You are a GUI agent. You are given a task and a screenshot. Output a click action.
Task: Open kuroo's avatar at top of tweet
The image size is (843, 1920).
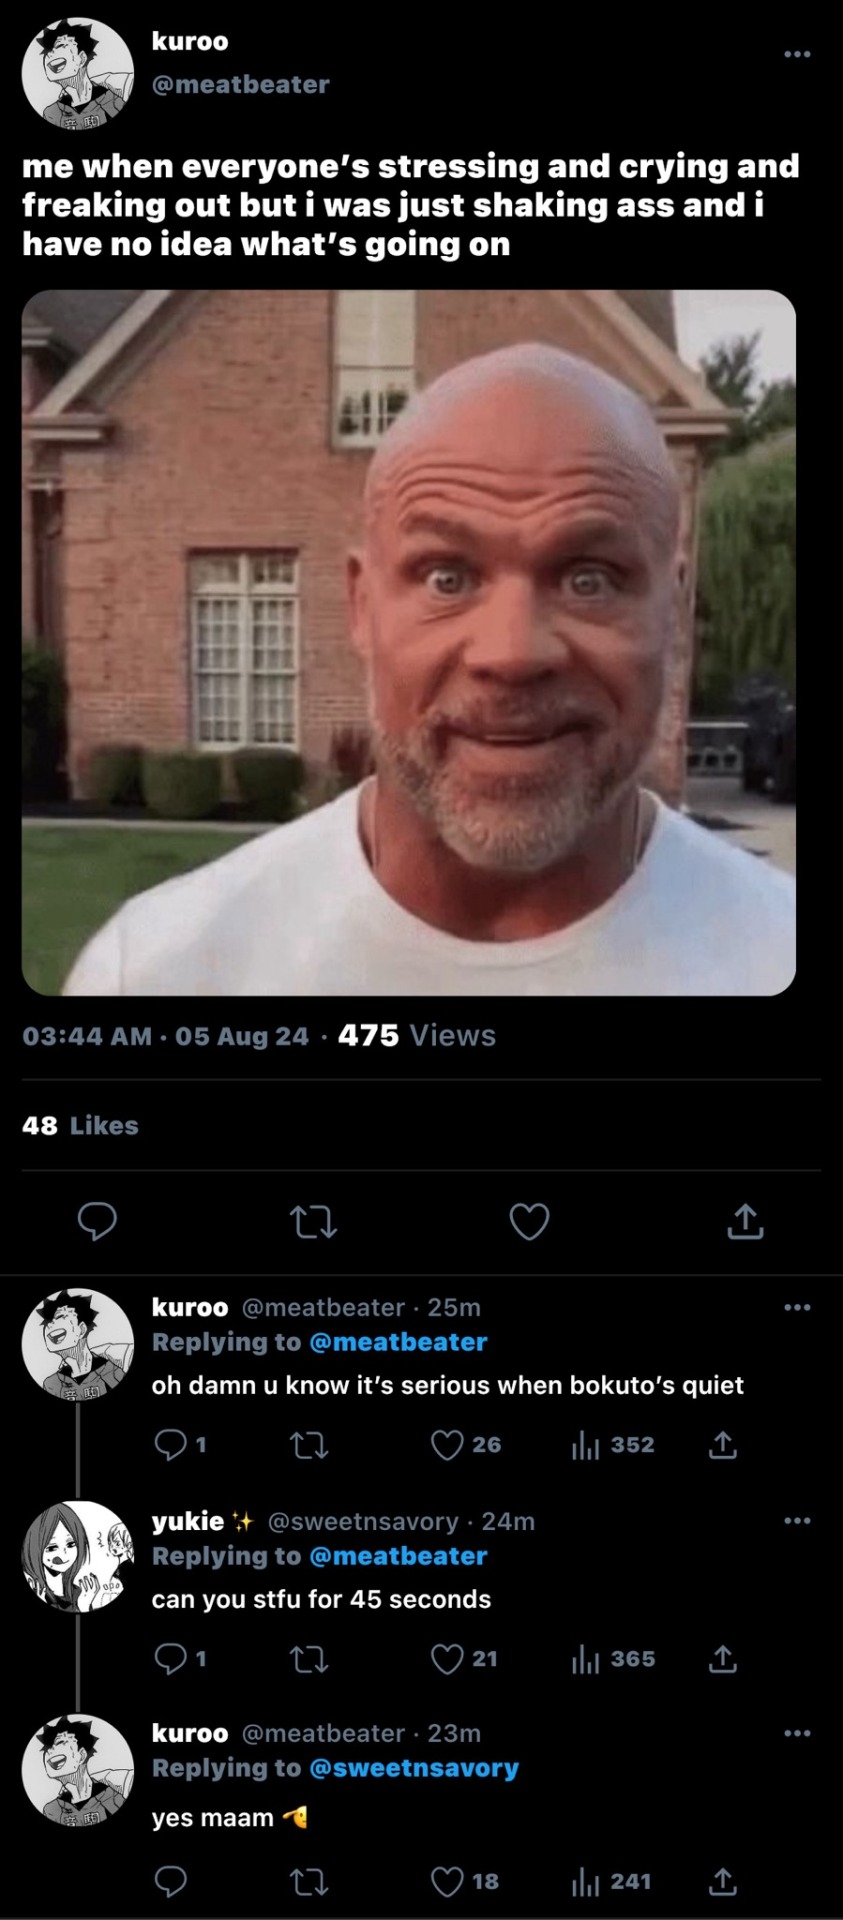78,72
